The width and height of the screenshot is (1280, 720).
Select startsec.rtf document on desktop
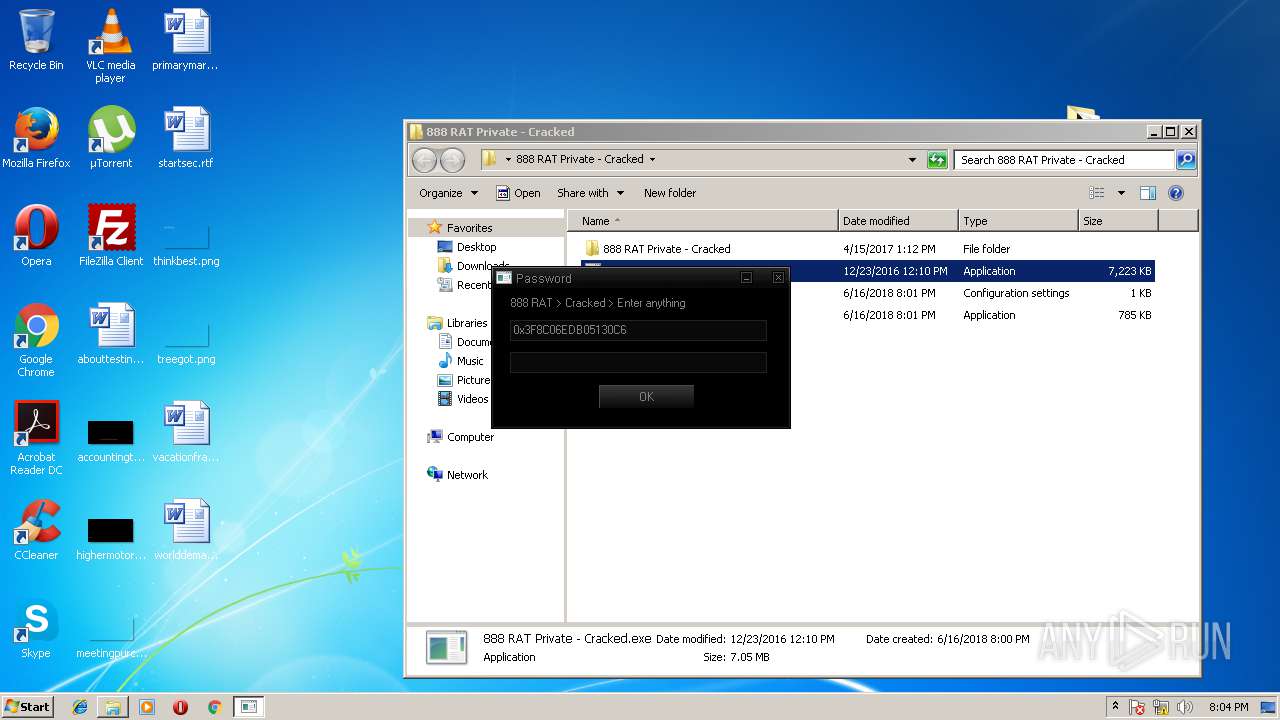click(186, 138)
